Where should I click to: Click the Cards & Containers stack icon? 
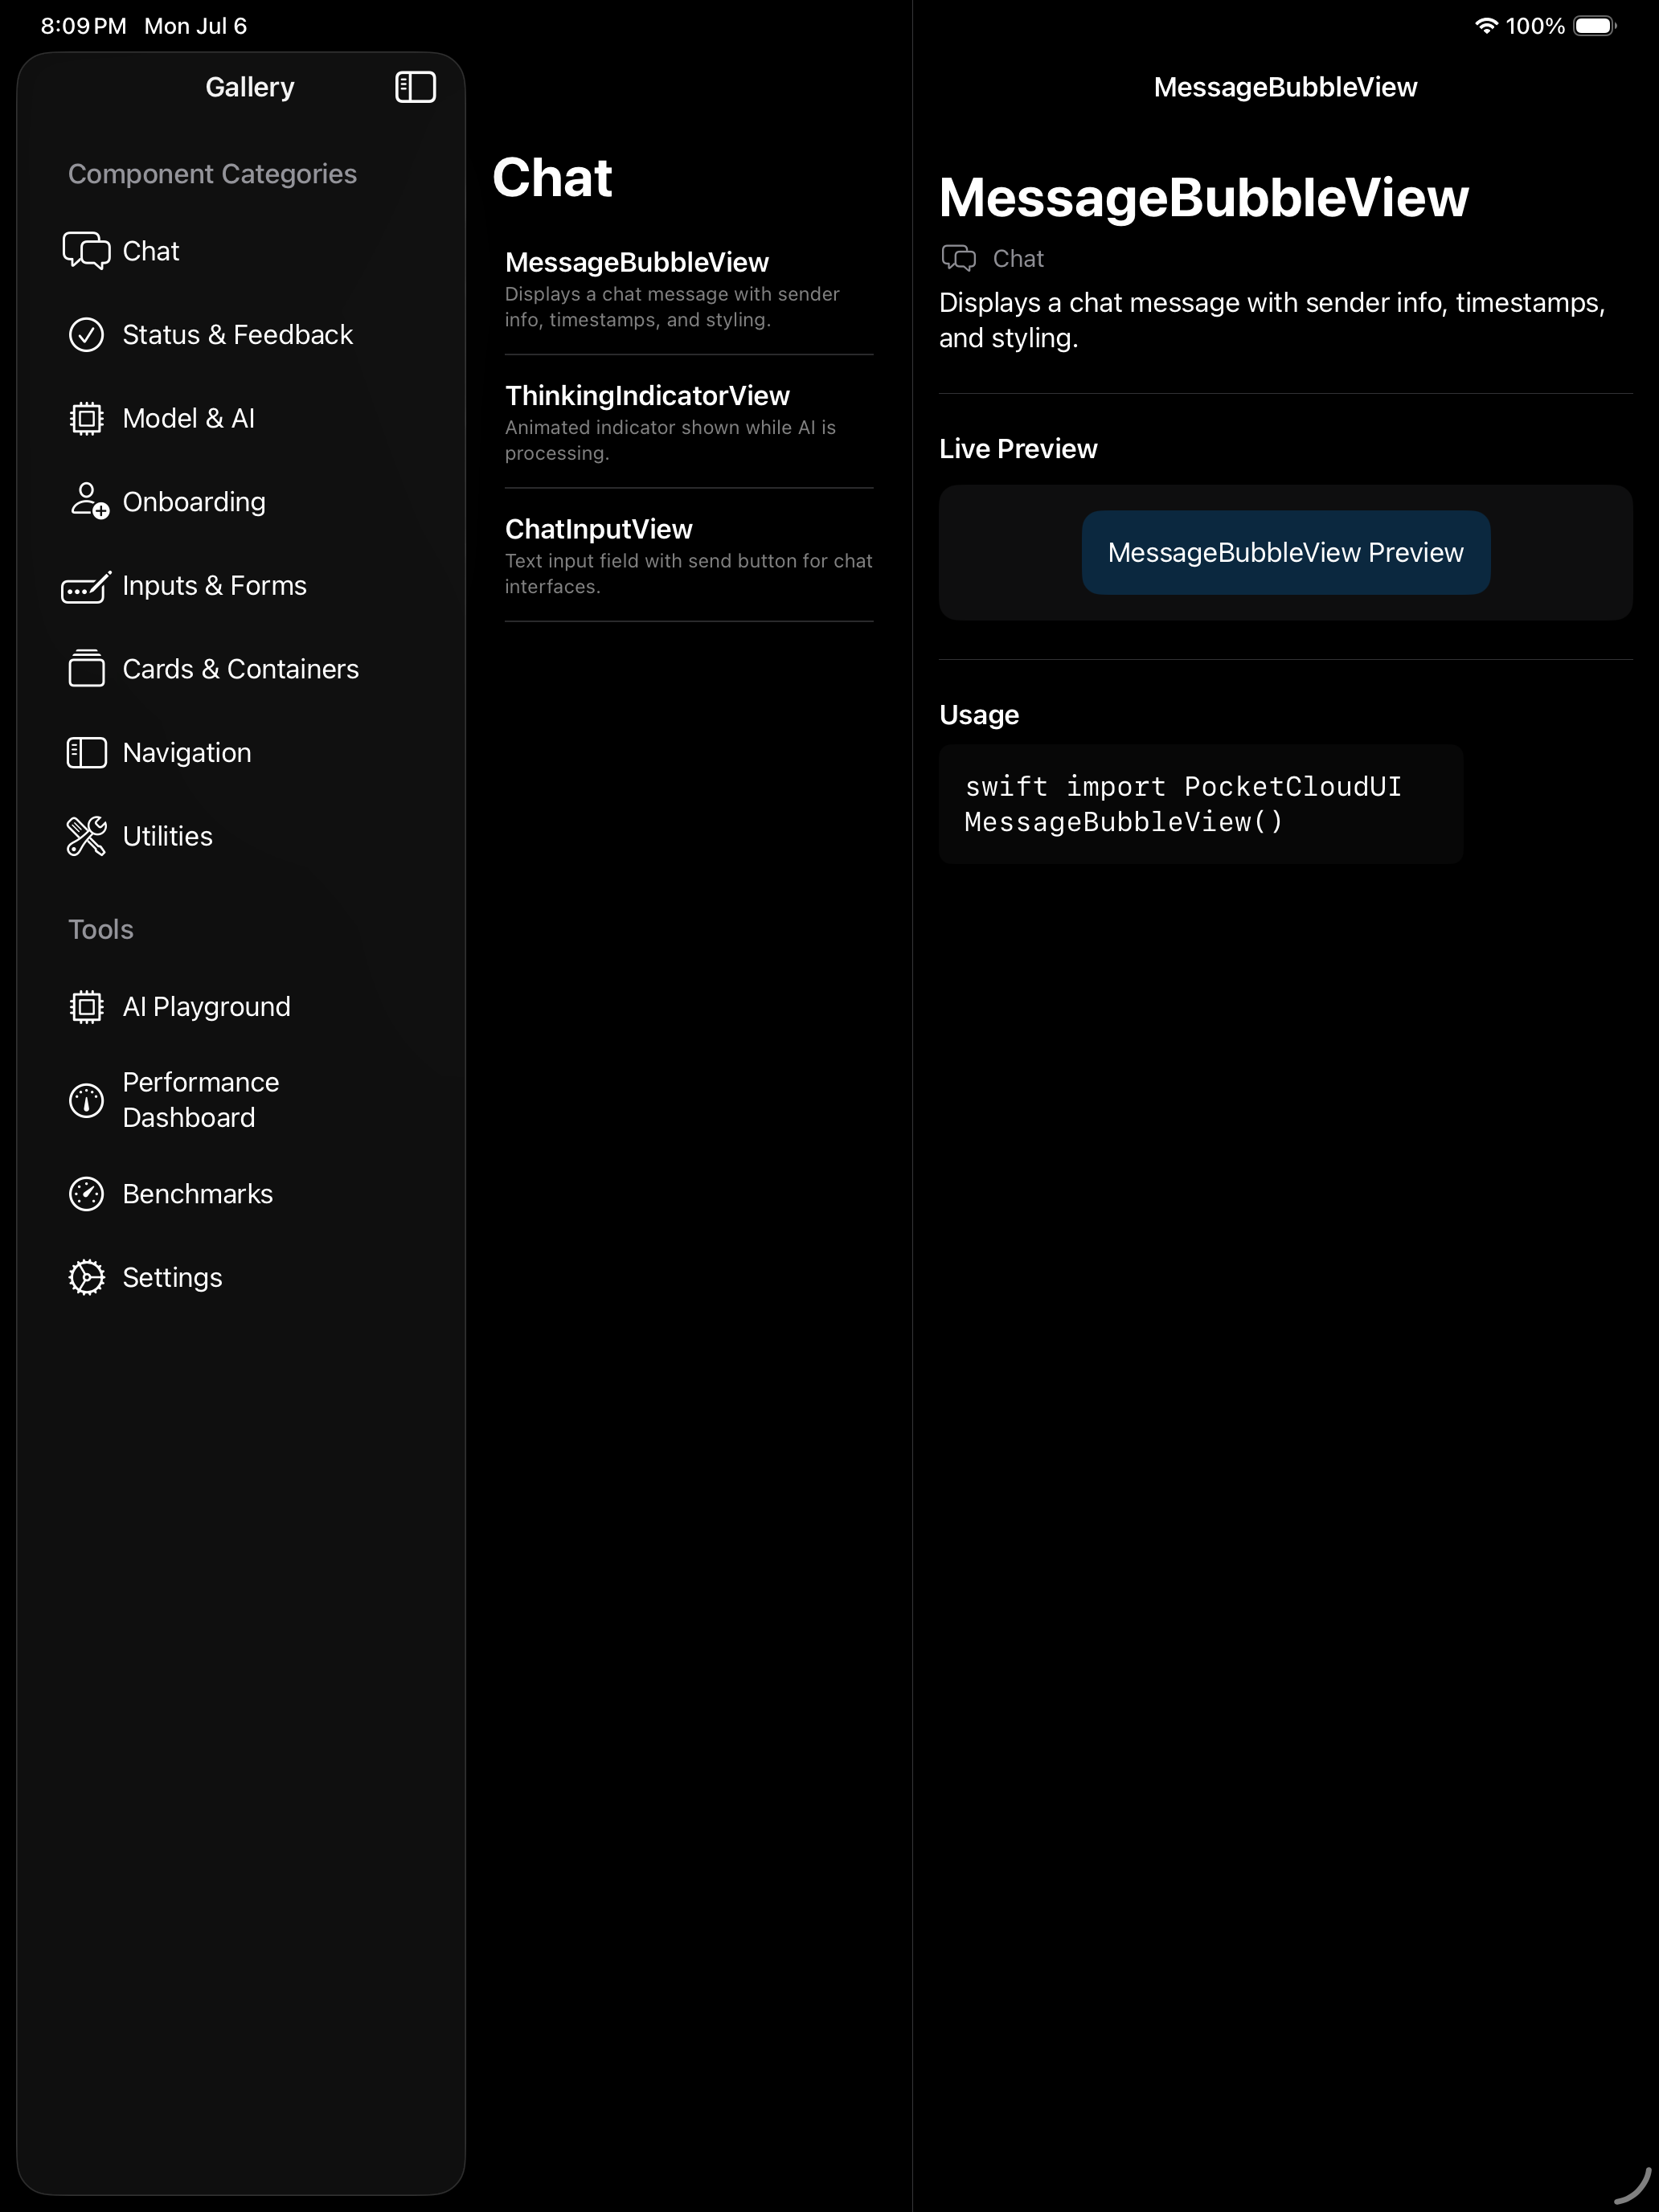(x=87, y=668)
